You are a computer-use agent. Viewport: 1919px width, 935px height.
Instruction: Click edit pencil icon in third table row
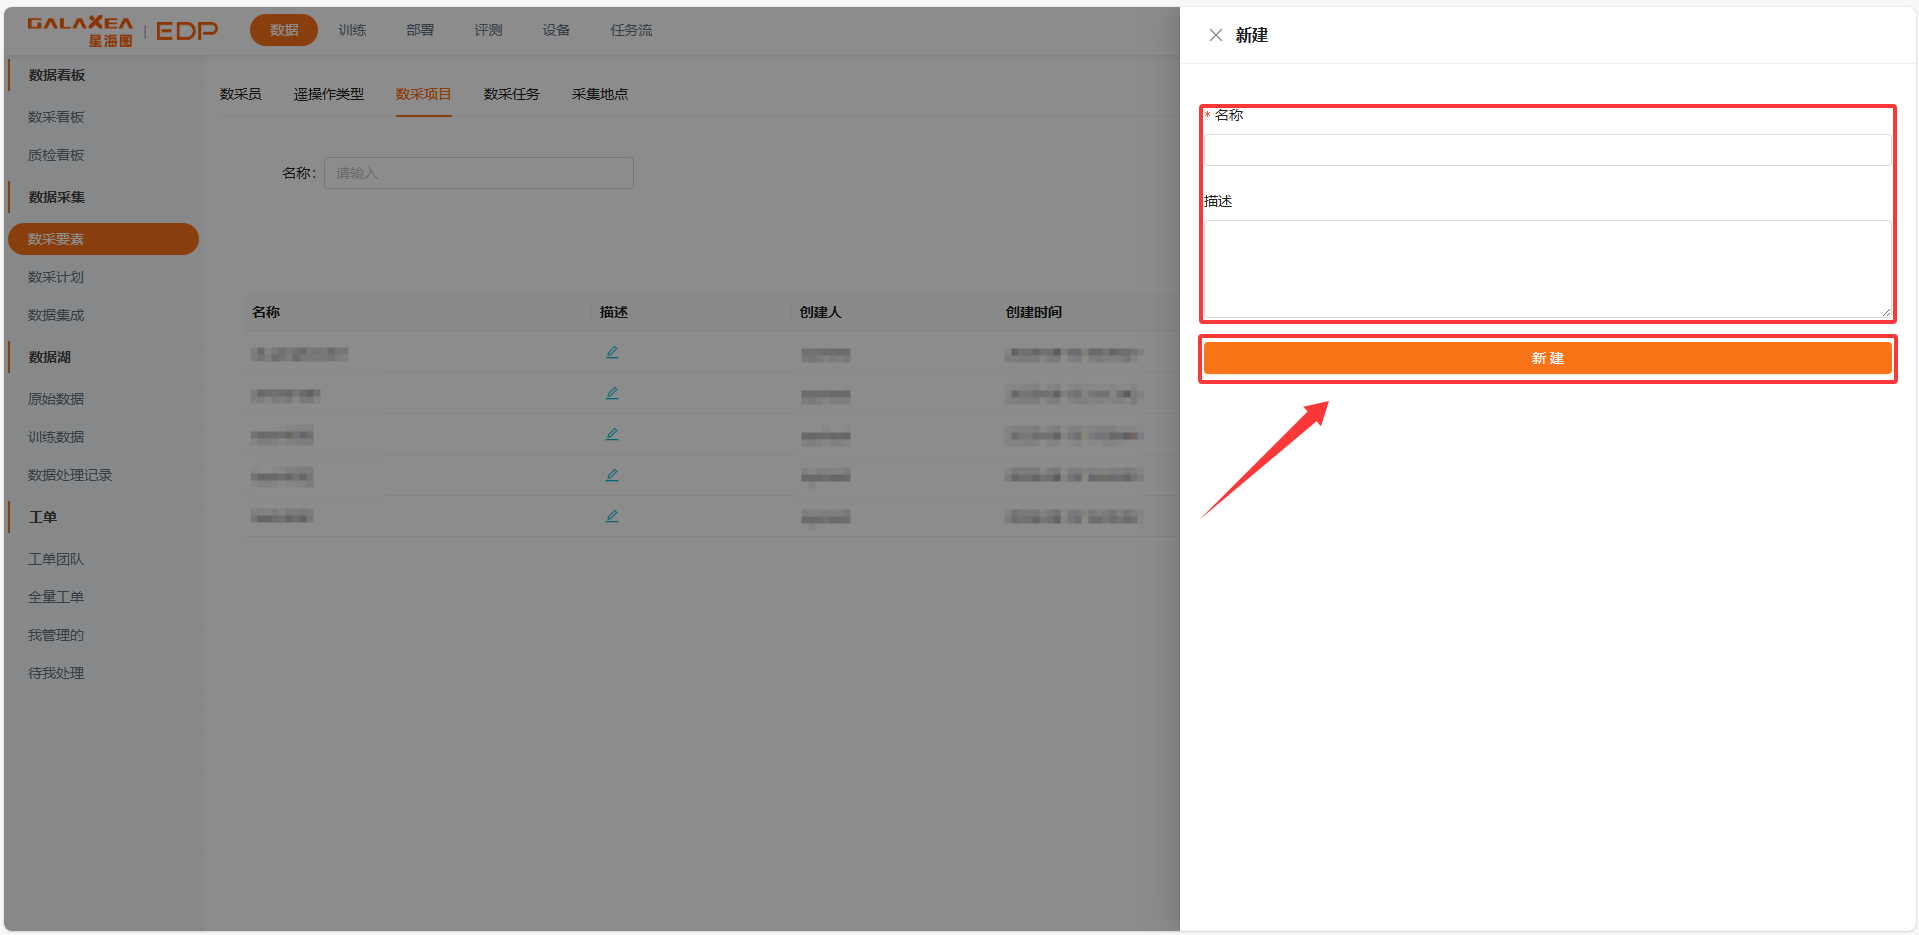tap(612, 435)
